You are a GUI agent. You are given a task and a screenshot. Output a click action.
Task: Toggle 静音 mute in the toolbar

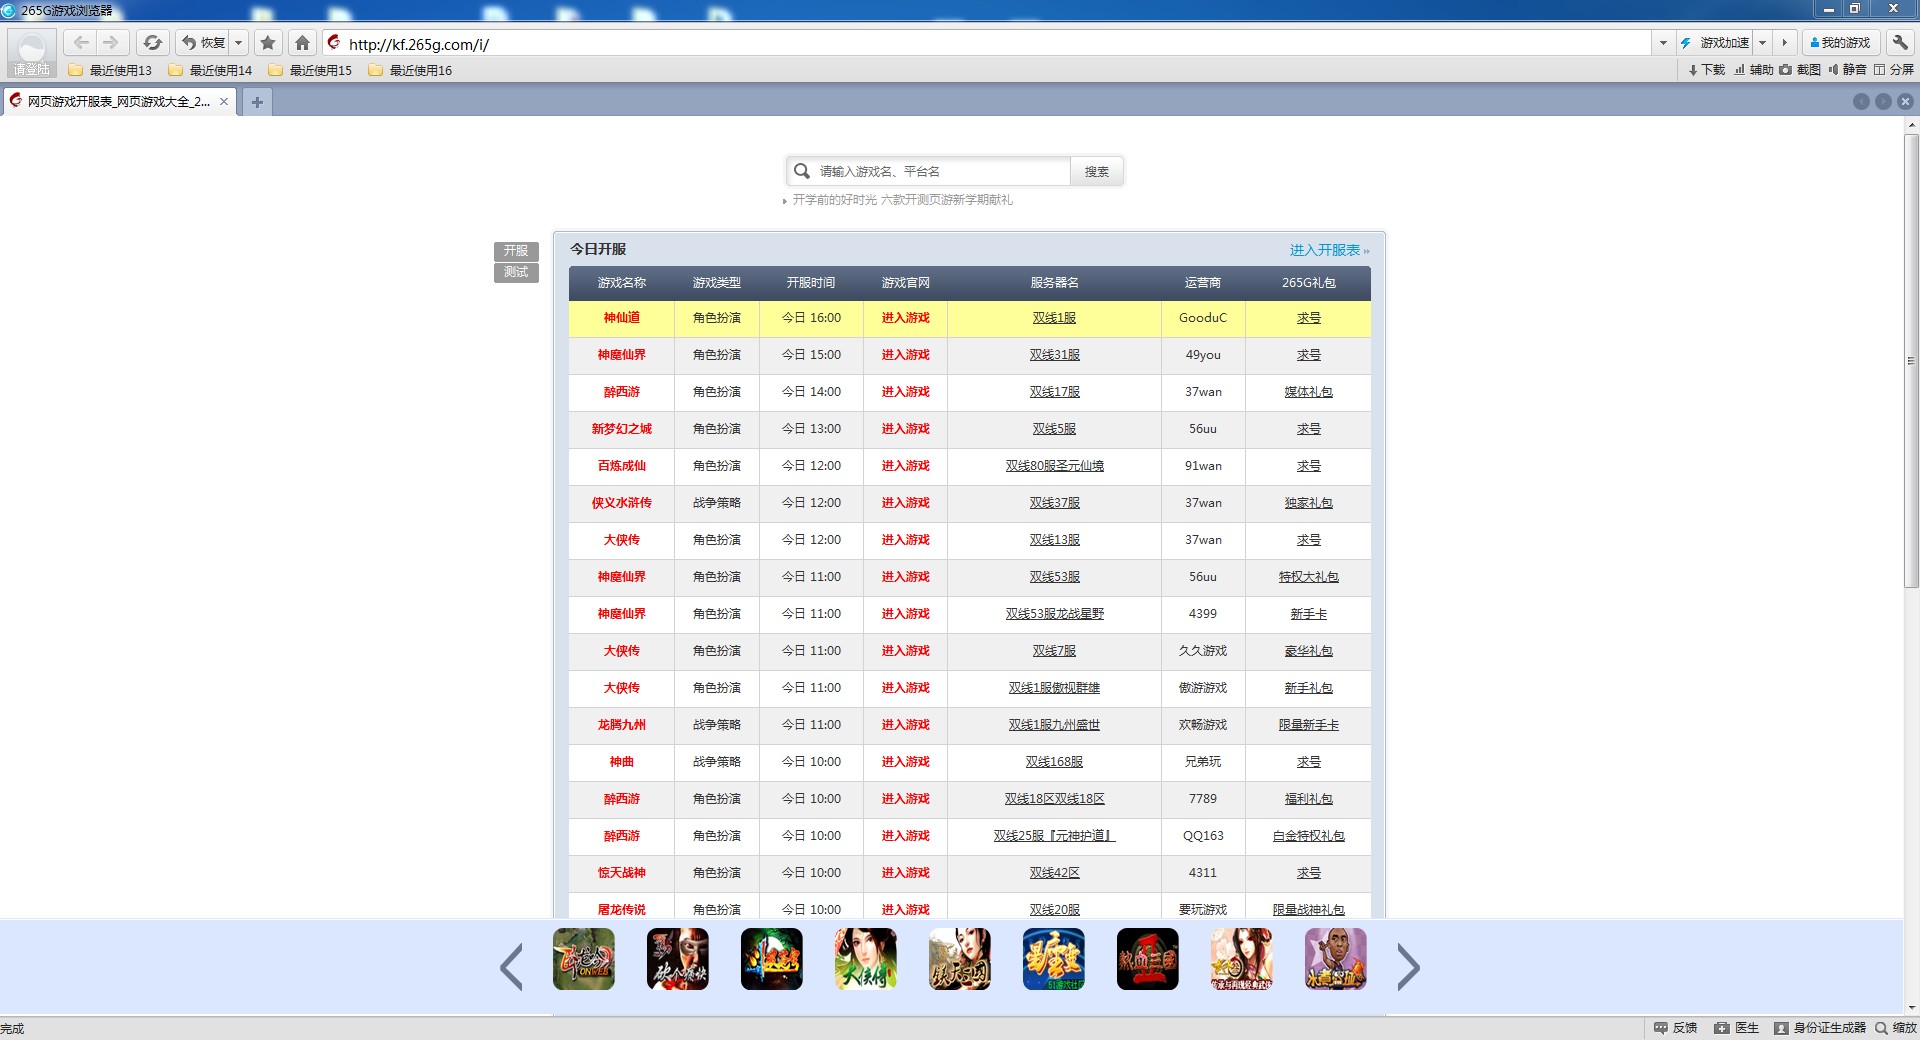tap(1847, 70)
